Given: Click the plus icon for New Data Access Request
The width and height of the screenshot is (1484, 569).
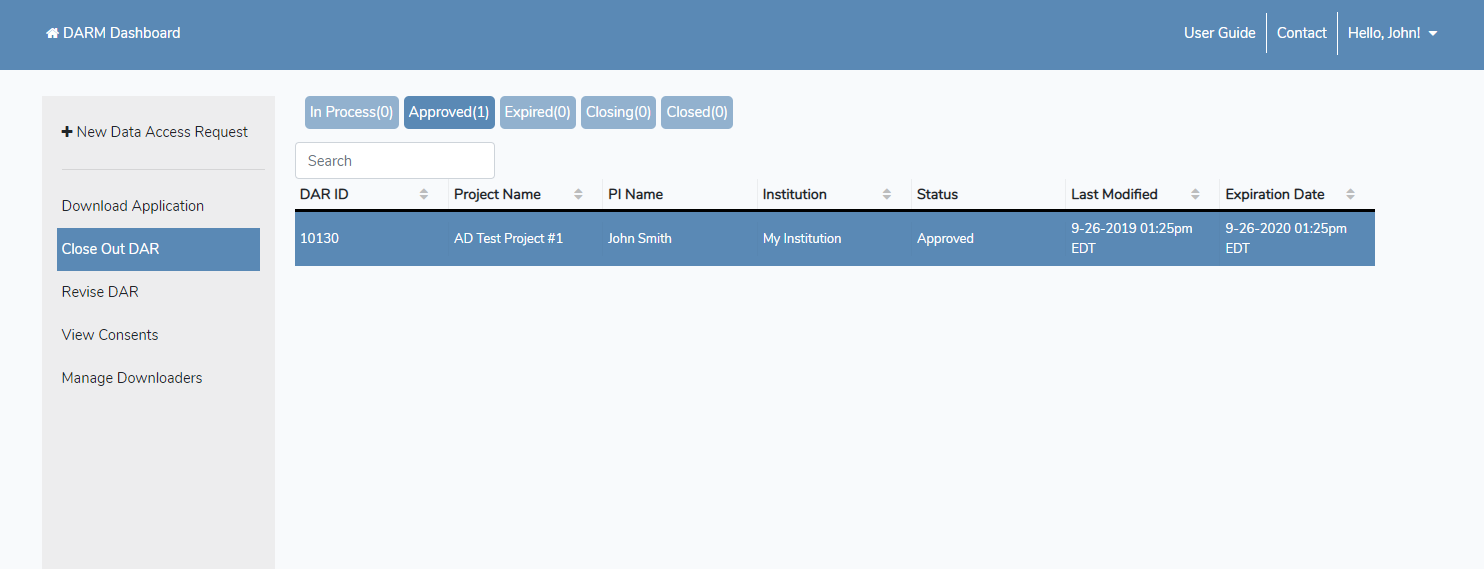Looking at the screenshot, I should (67, 132).
